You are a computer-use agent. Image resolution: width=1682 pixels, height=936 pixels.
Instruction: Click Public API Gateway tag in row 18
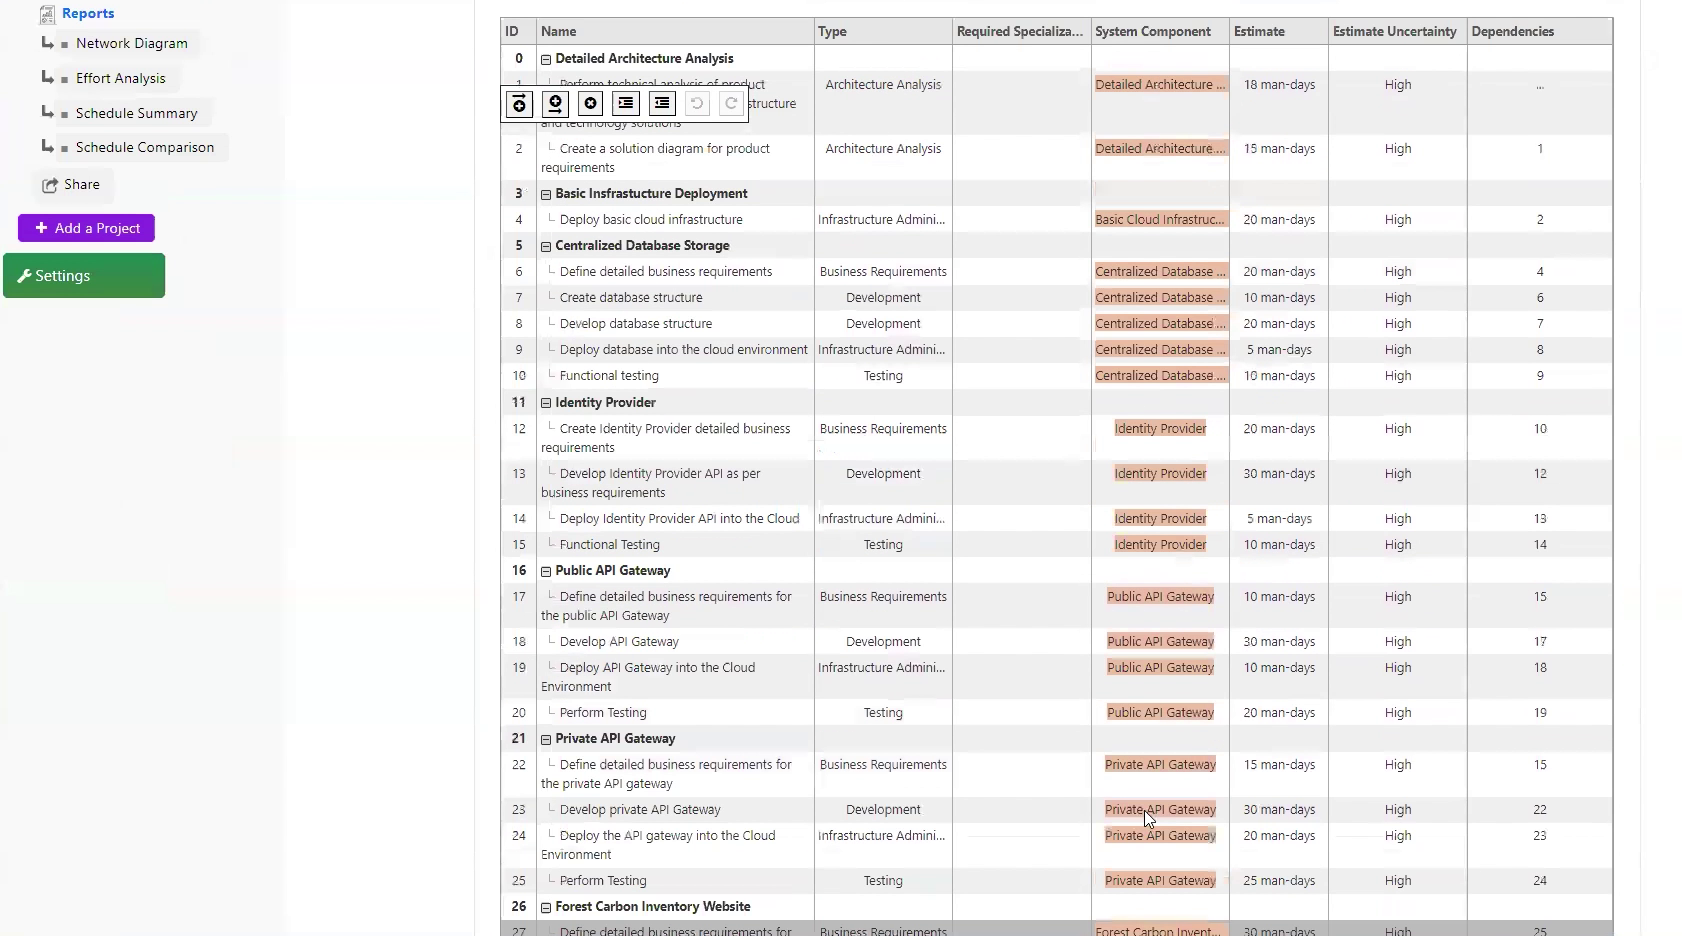(1160, 642)
